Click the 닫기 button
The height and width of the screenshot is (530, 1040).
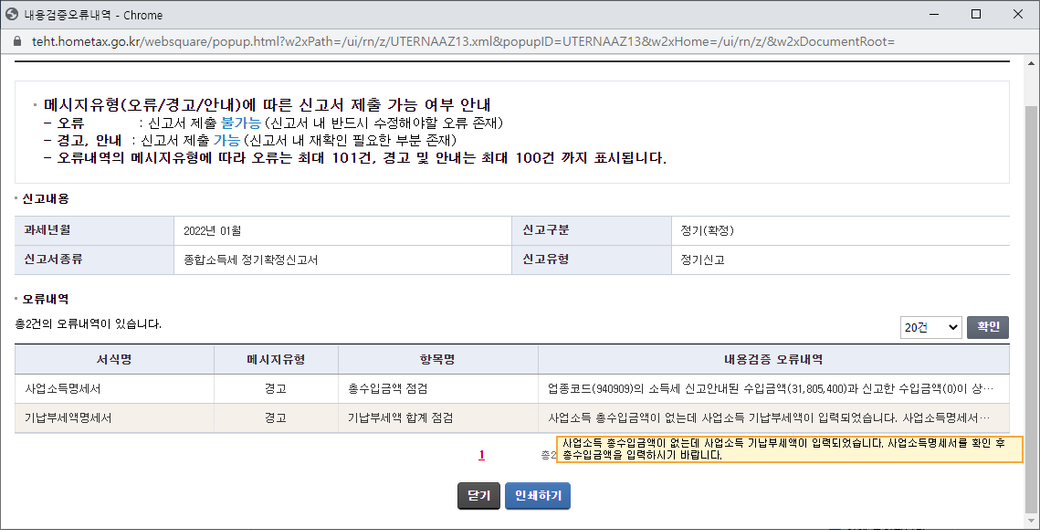point(477,495)
